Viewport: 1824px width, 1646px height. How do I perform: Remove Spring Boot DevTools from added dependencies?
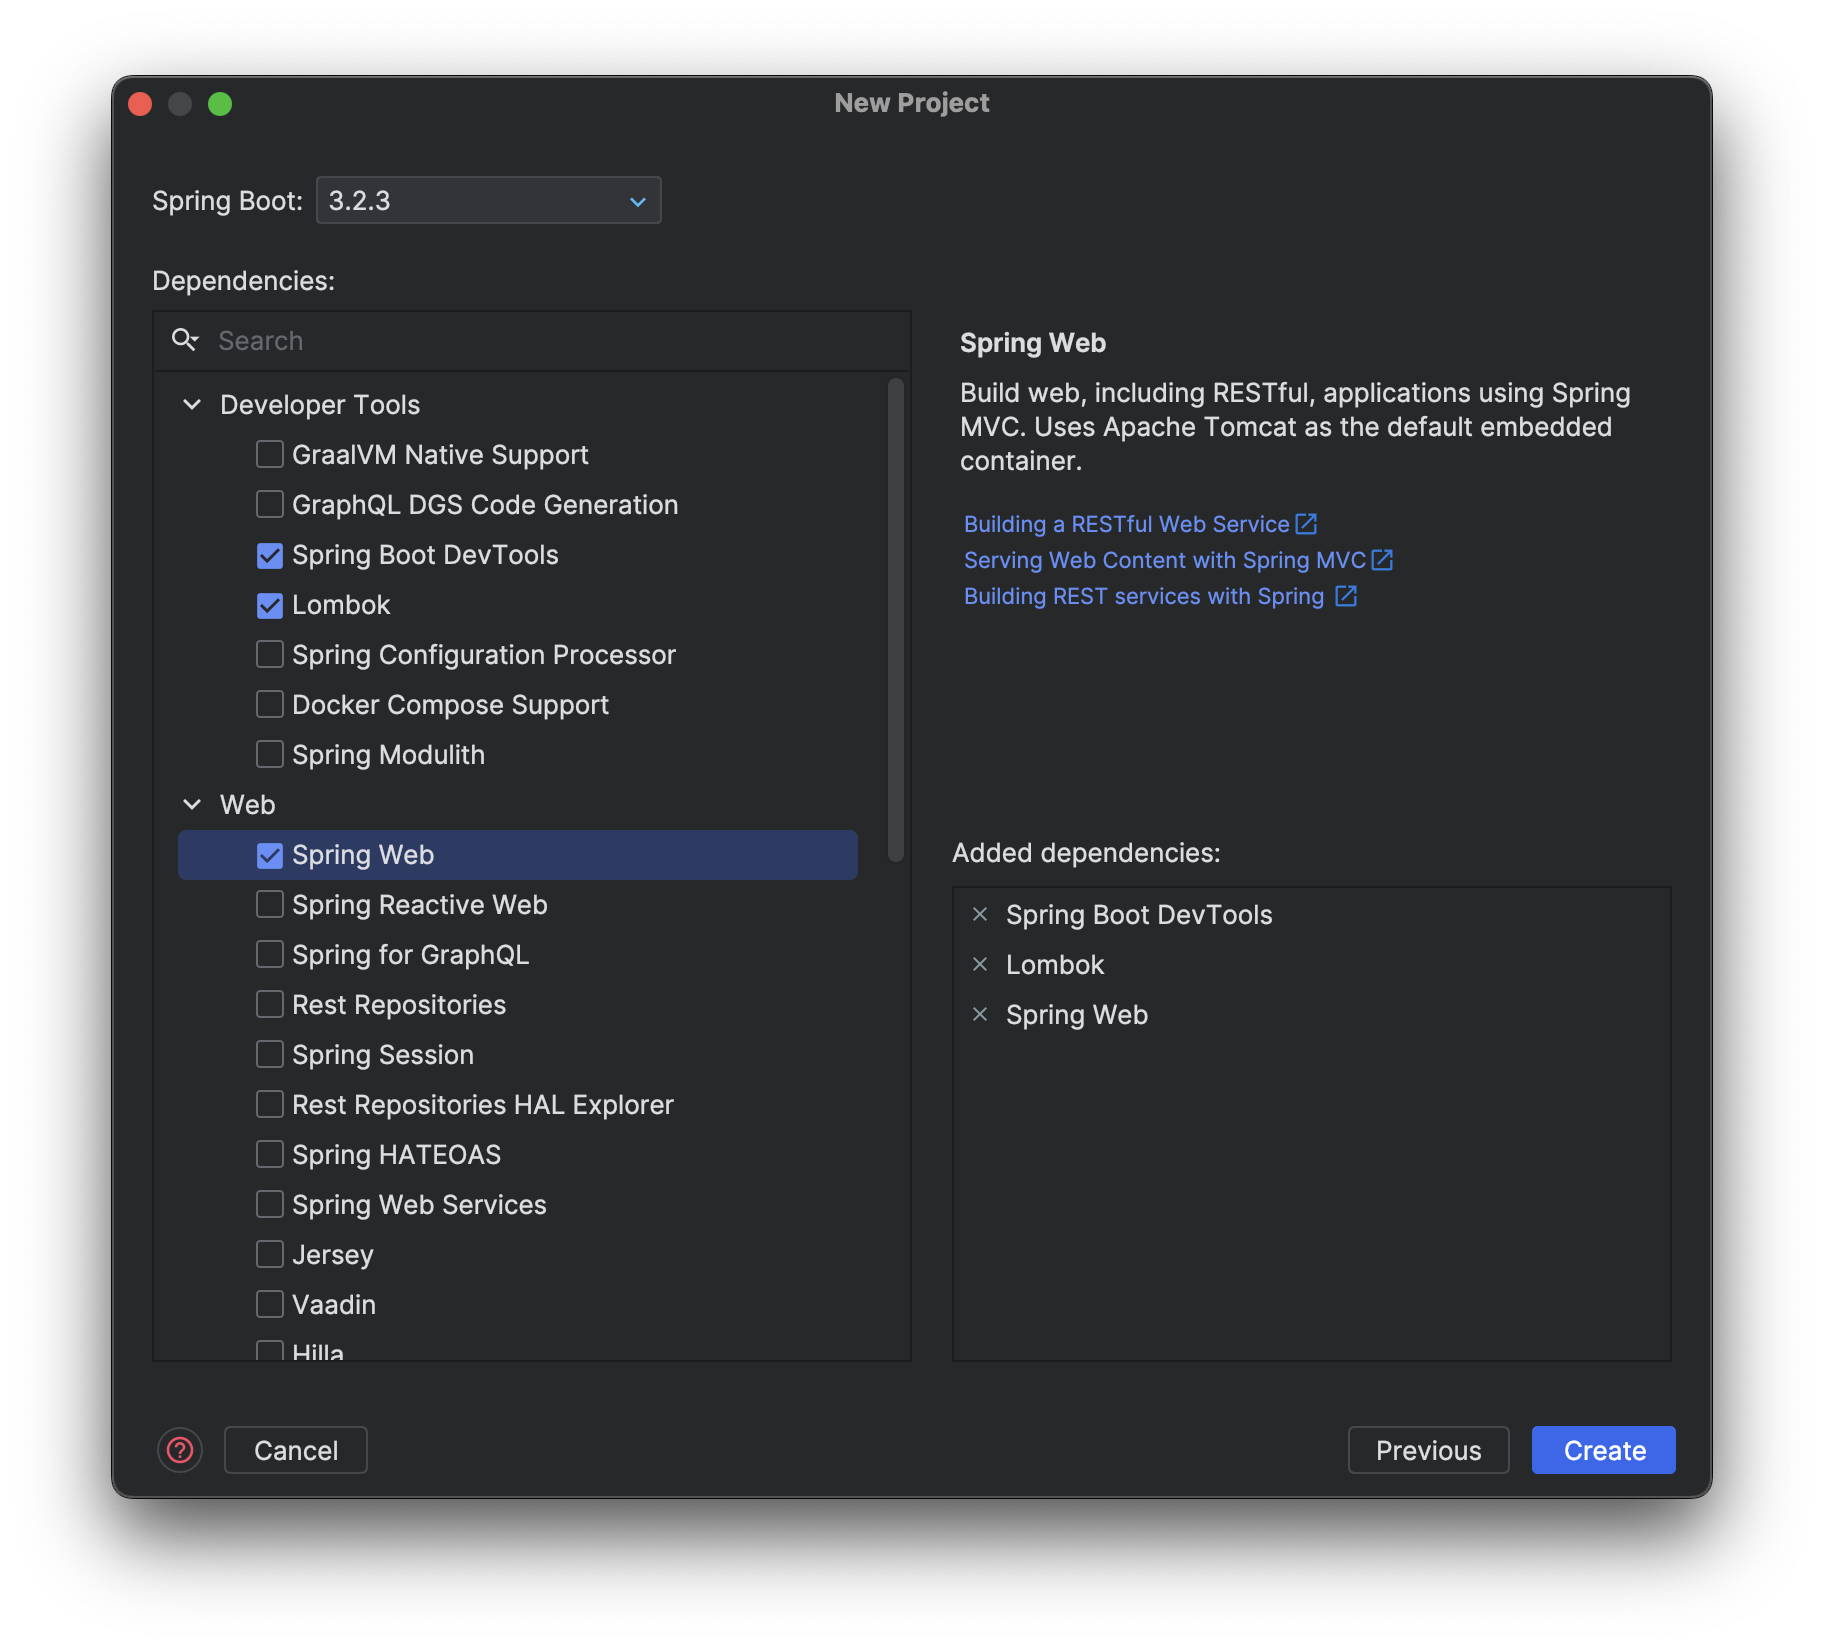tap(980, 914)
